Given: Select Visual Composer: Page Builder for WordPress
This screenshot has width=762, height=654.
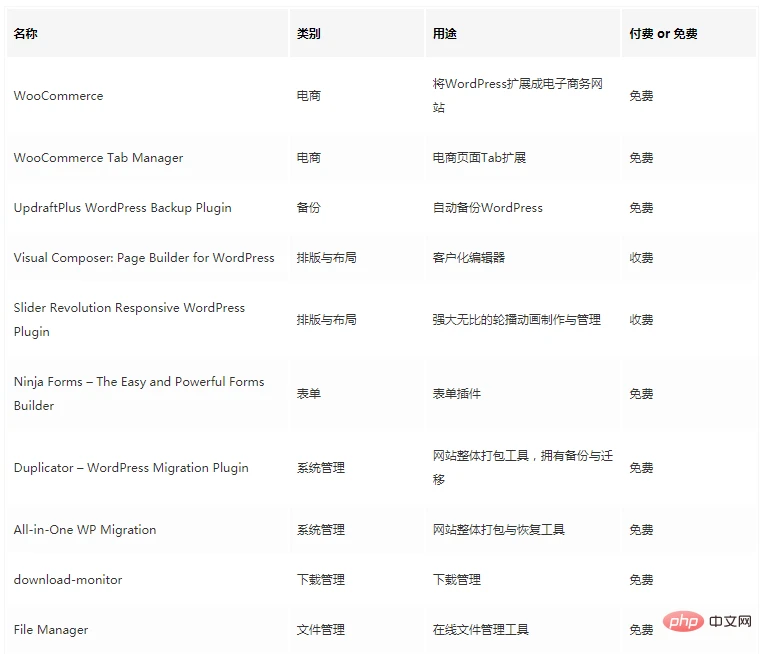Looking at the screenshot, I should point(144,258).
